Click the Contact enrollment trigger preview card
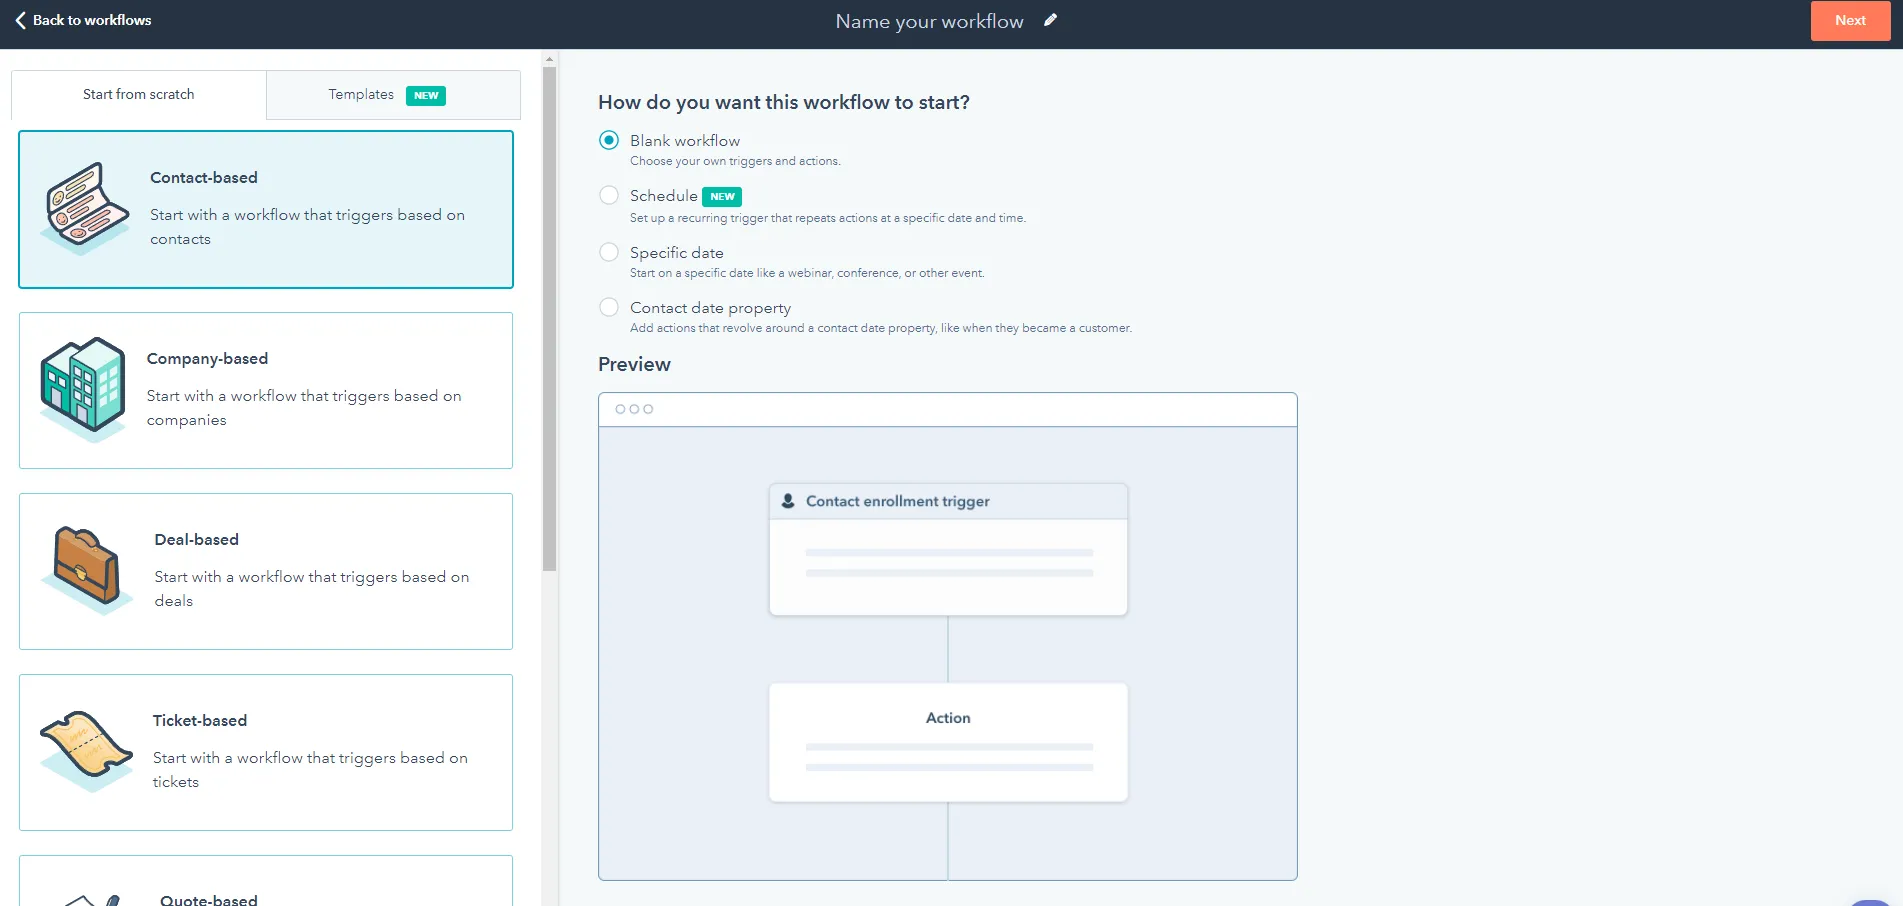The width and height of the screenshot is (1903, 906). (x=948, y=549)
